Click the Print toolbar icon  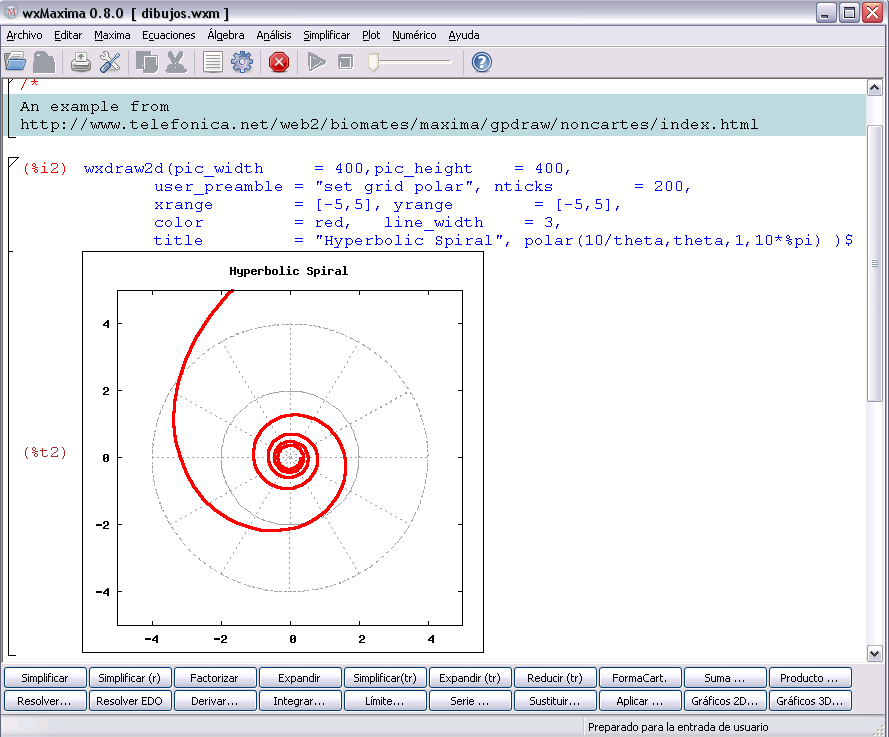pyautogui.click(x=81, y=62)
